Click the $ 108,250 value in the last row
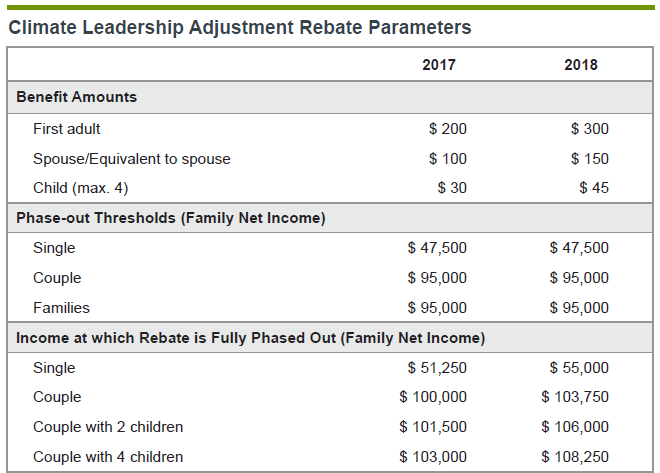Image resolution: width=660 pixels, height=473 pixels. click(575, 457)
